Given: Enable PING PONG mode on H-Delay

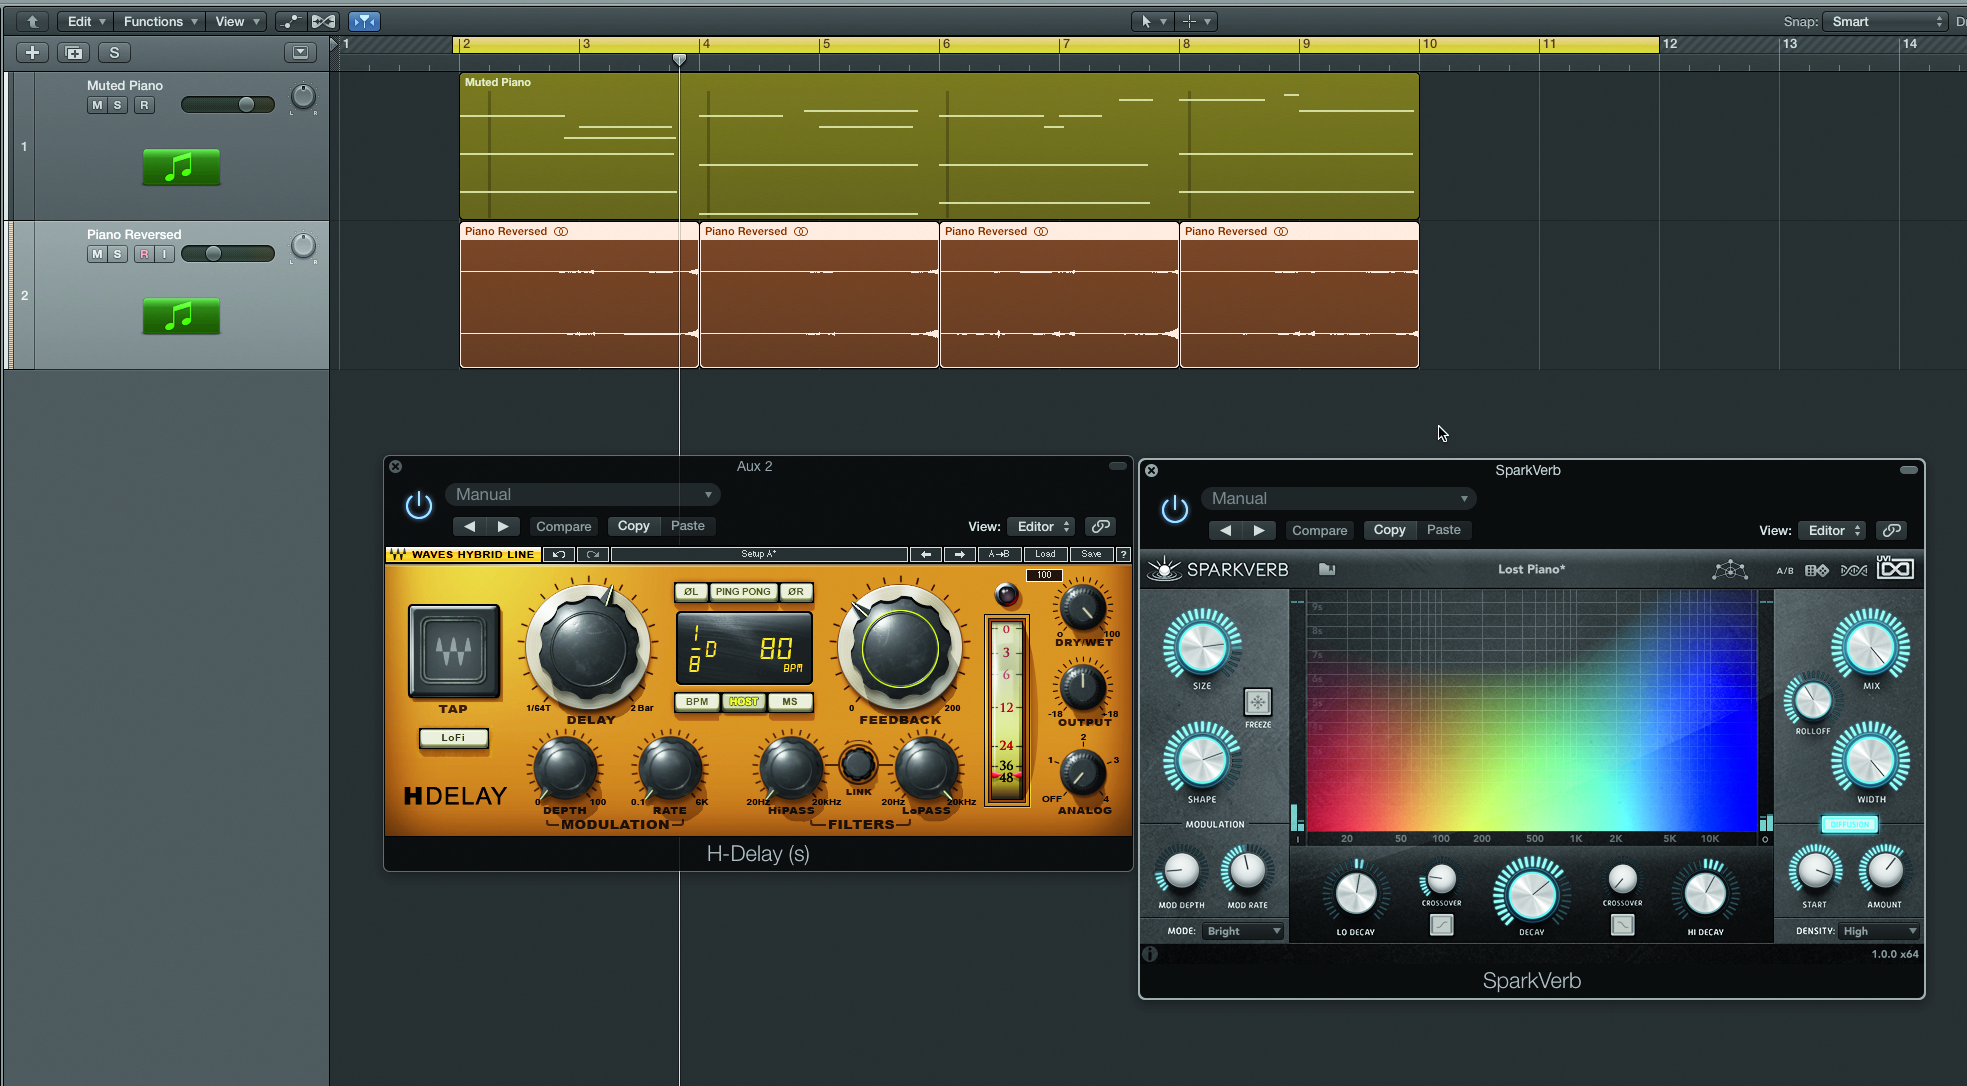Looking at the screenshot, I should 743,592.
